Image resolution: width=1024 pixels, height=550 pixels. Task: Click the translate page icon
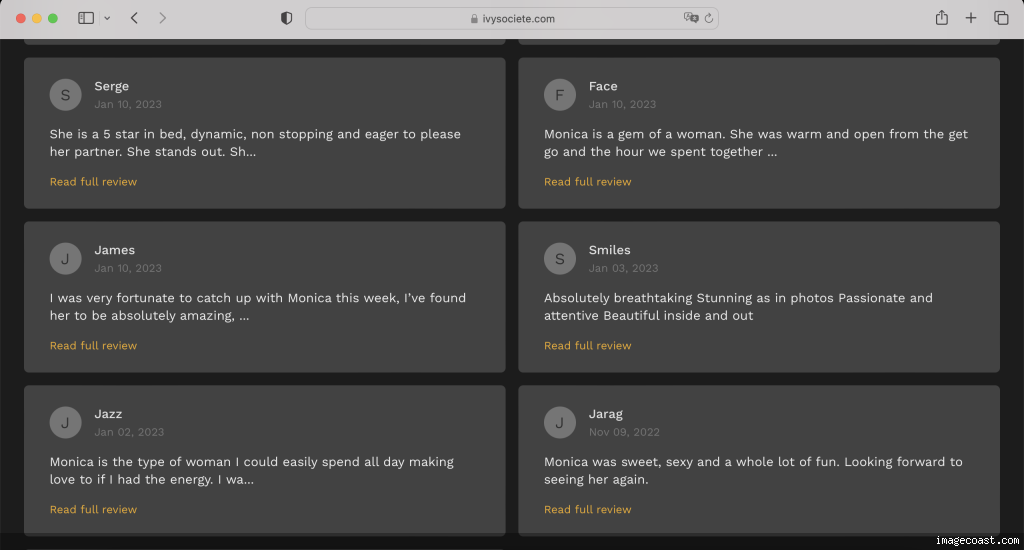click(690, 18)
